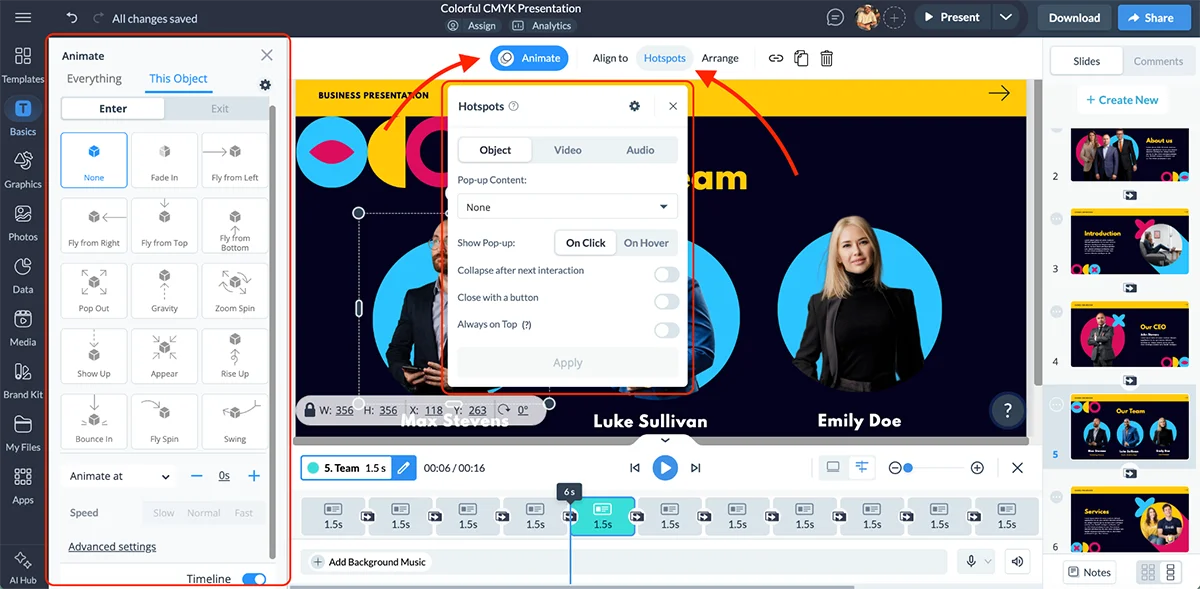1200x589 pixels.
Task: Select the Fade In animation
Action: pyautogui.click(x=164, y=160)
